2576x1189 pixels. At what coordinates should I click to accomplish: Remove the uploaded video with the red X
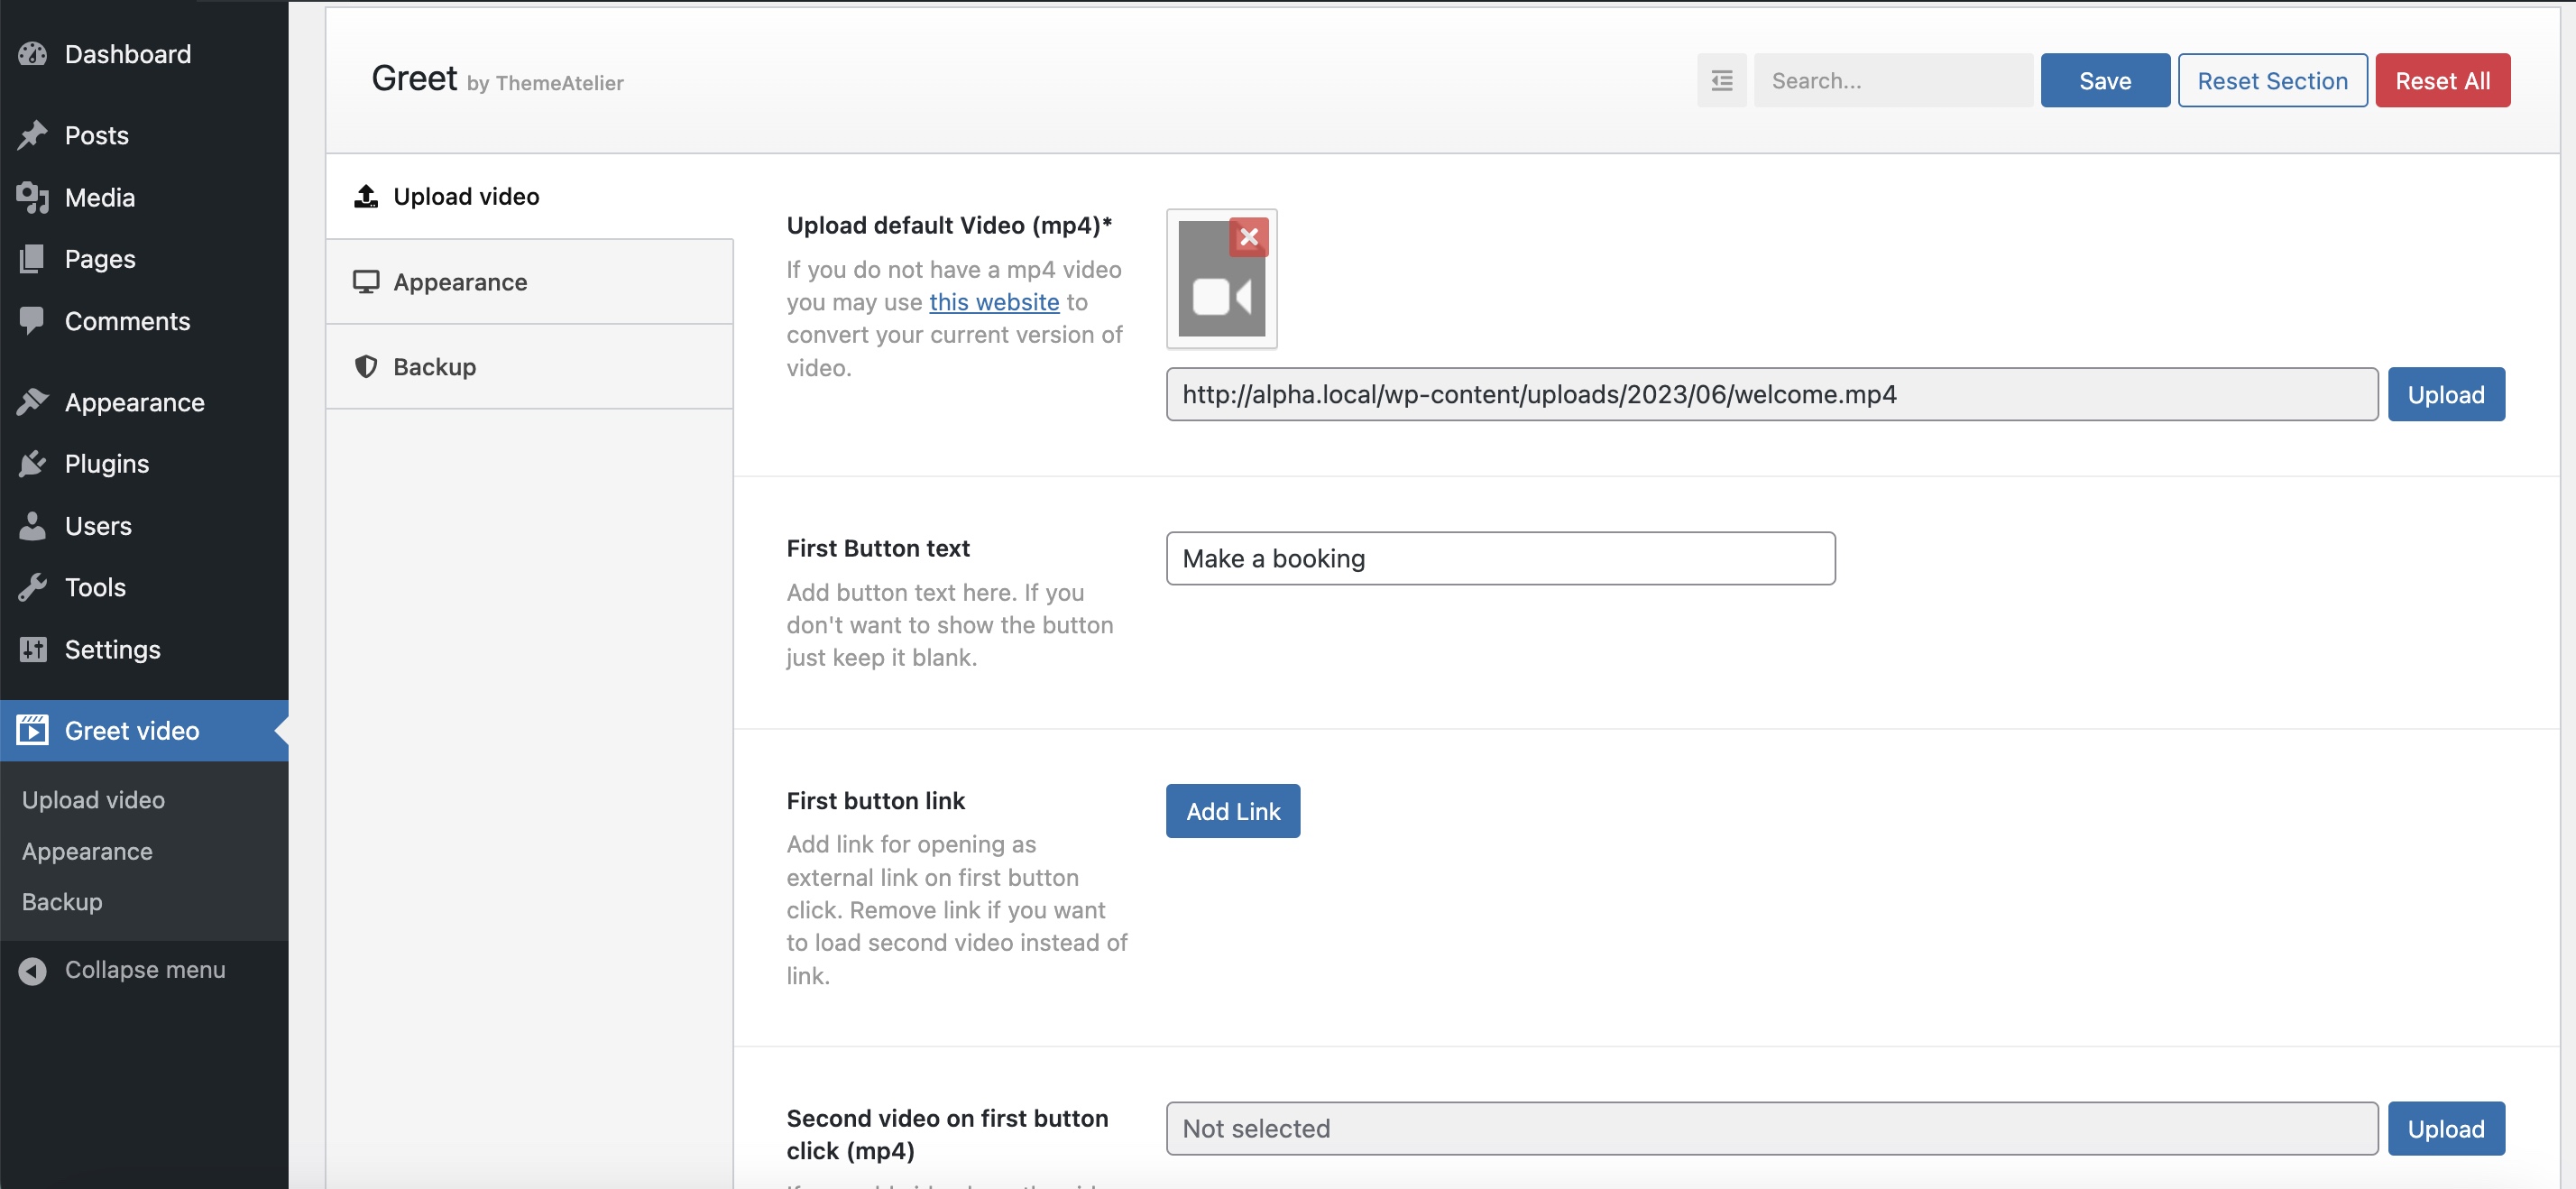(1248, 237)
